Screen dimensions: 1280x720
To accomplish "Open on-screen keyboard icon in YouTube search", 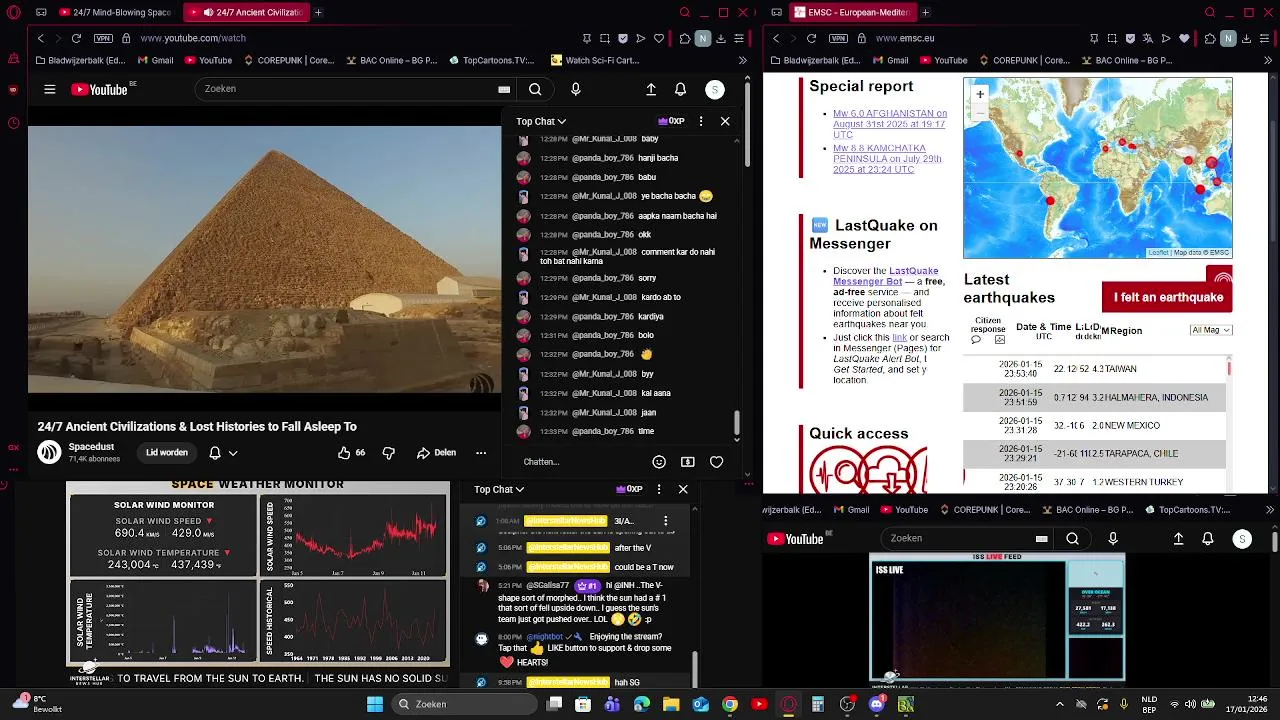I will pyautogui.click(x=504, y=89).
